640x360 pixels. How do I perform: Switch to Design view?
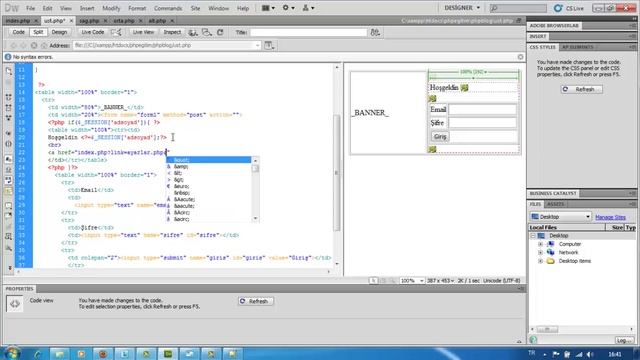pos(59,32)
